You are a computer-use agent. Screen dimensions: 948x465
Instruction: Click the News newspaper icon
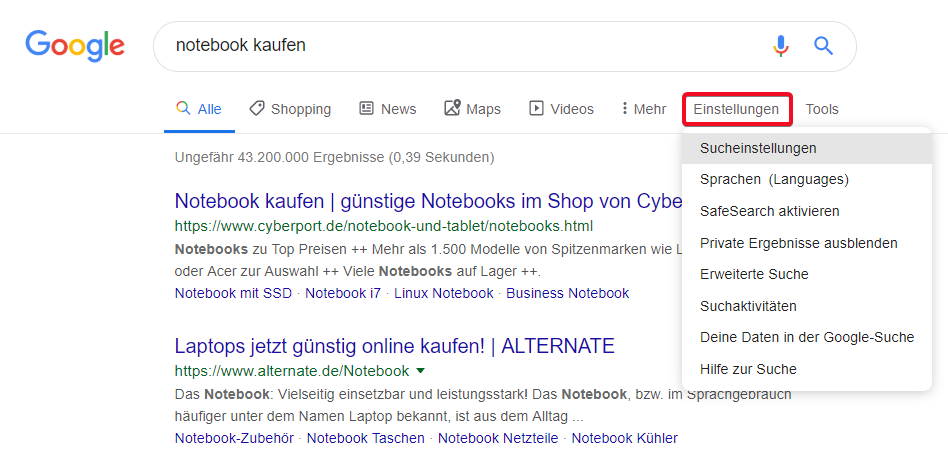(x=366, y=108)
